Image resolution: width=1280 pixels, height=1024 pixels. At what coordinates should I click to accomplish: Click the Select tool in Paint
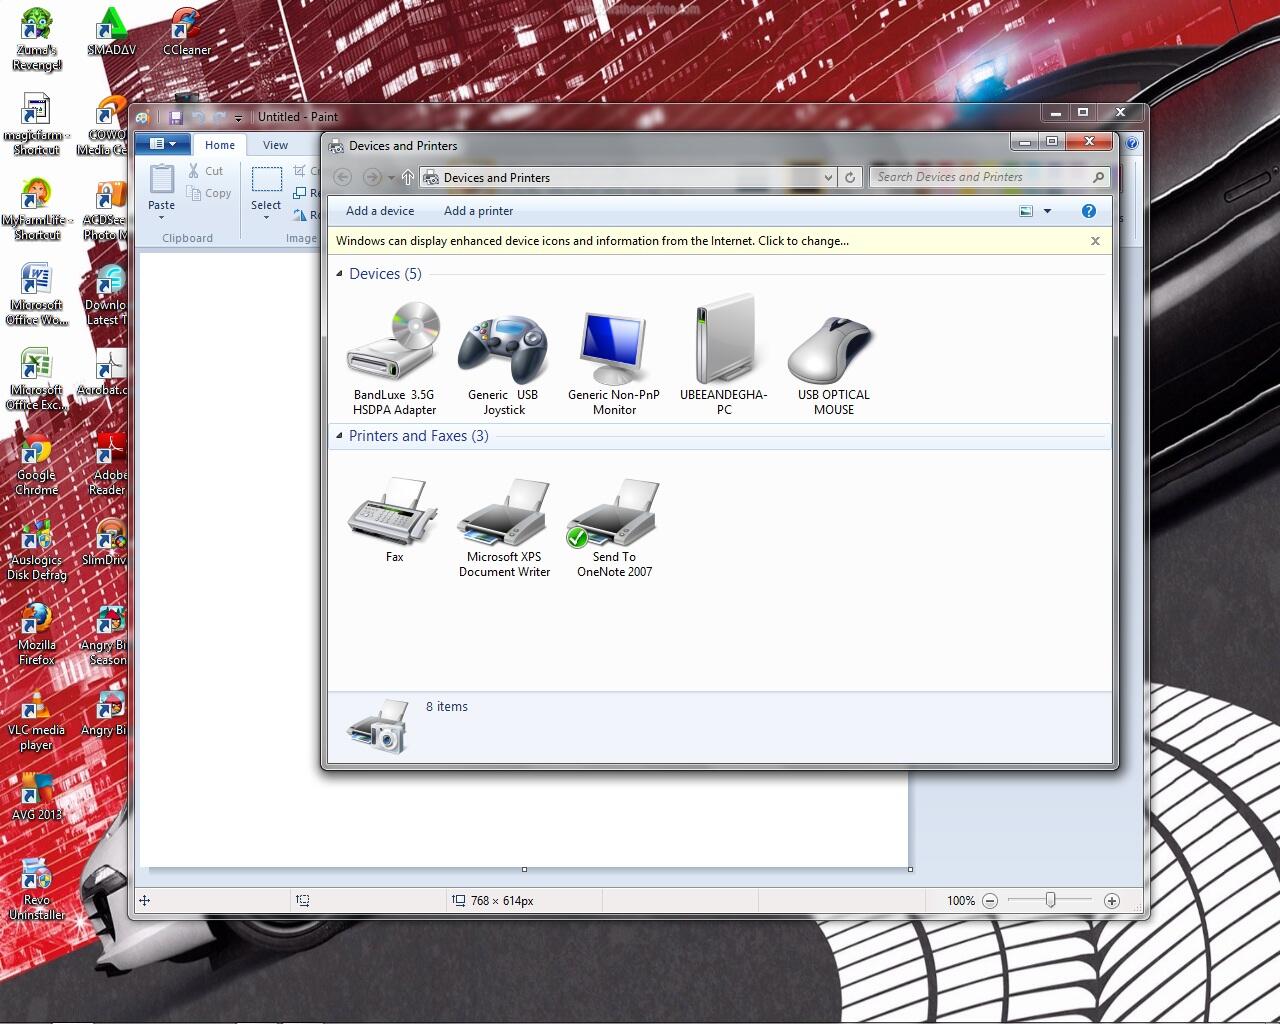click(x=266, y=180)
